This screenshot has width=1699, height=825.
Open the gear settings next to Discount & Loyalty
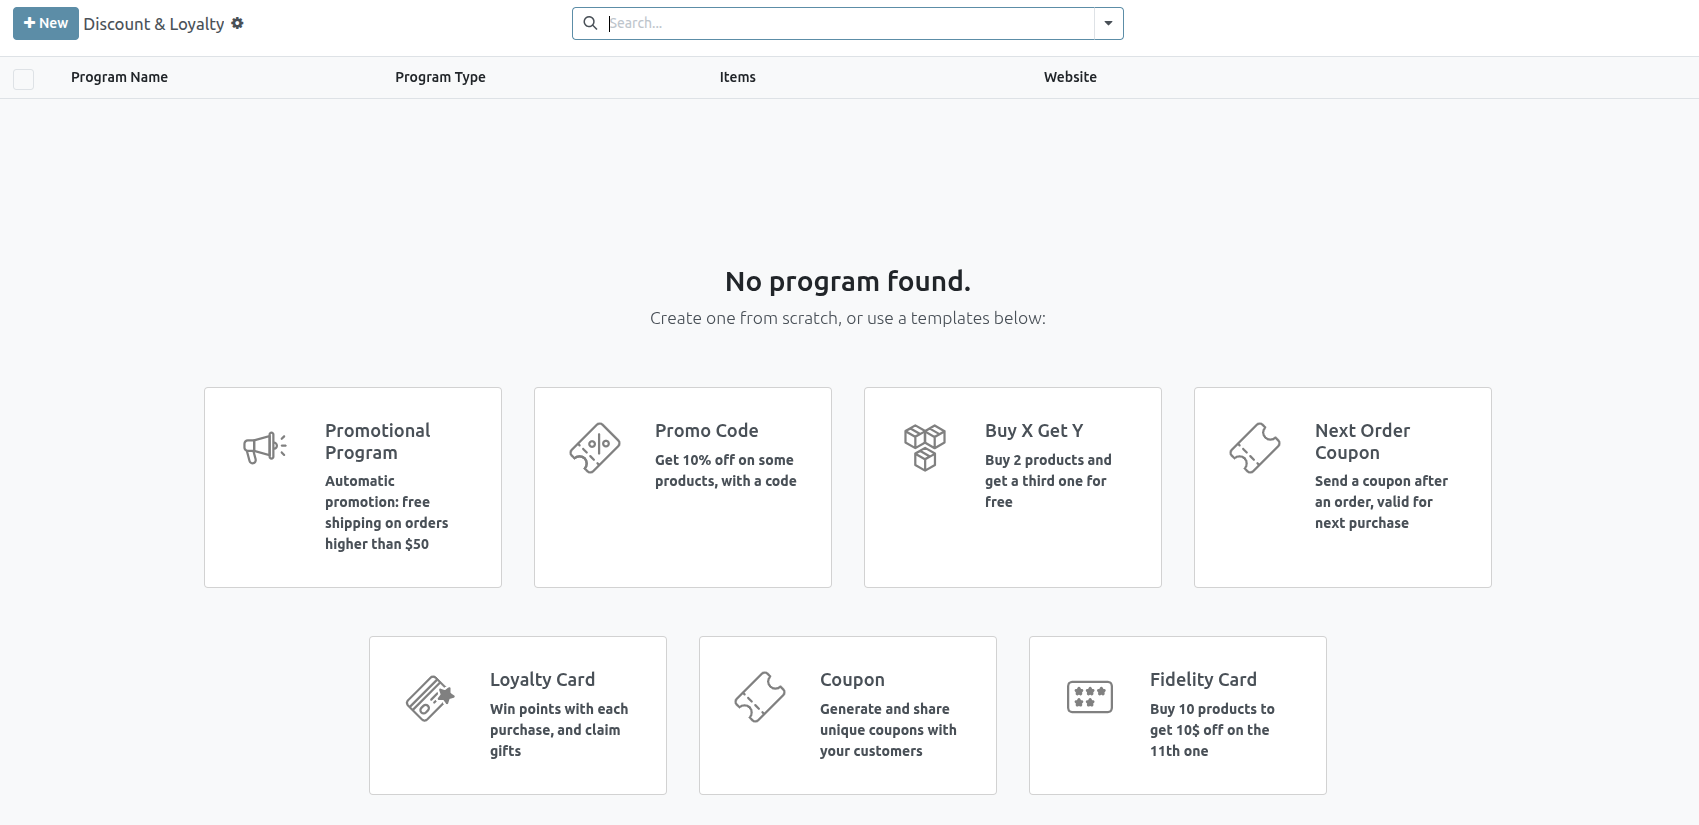pos(237,23)
